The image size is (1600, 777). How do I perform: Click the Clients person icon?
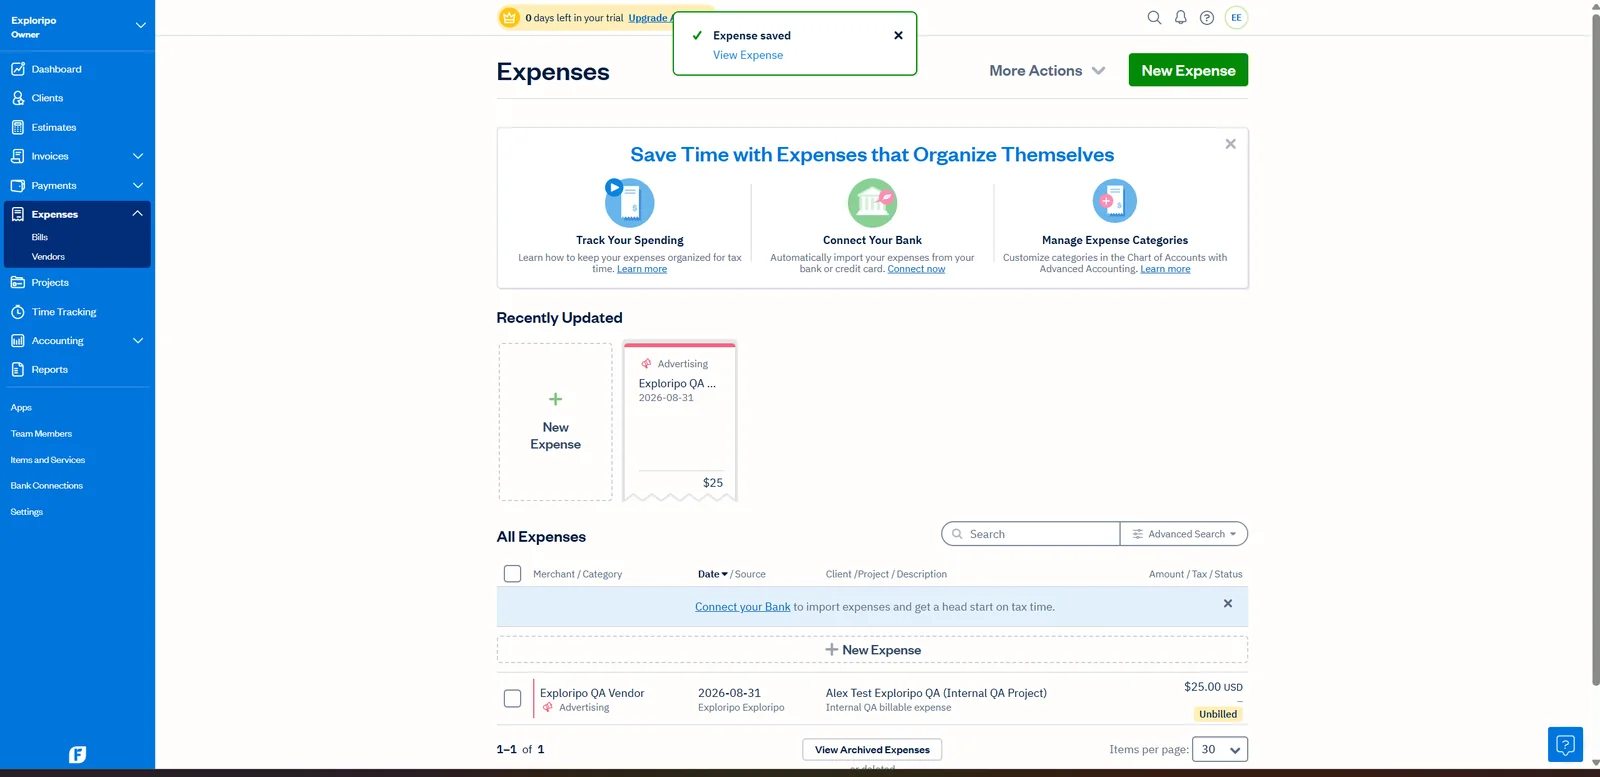[18, 98]
